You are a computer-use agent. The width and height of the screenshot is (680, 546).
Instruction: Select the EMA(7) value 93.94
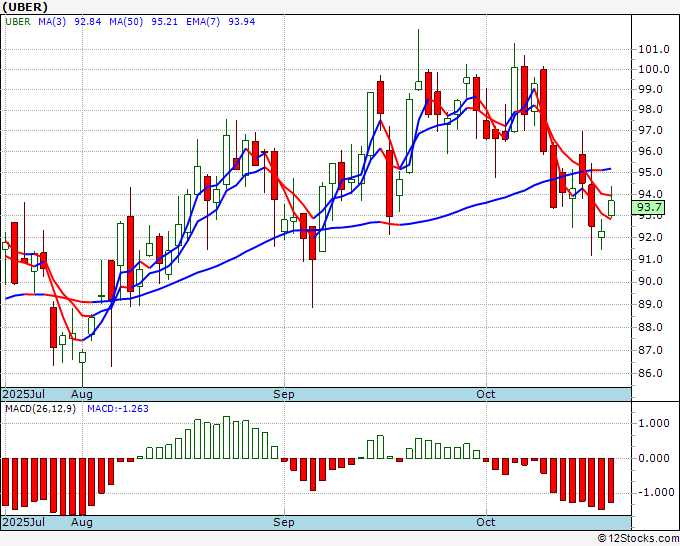pos(242,22)
